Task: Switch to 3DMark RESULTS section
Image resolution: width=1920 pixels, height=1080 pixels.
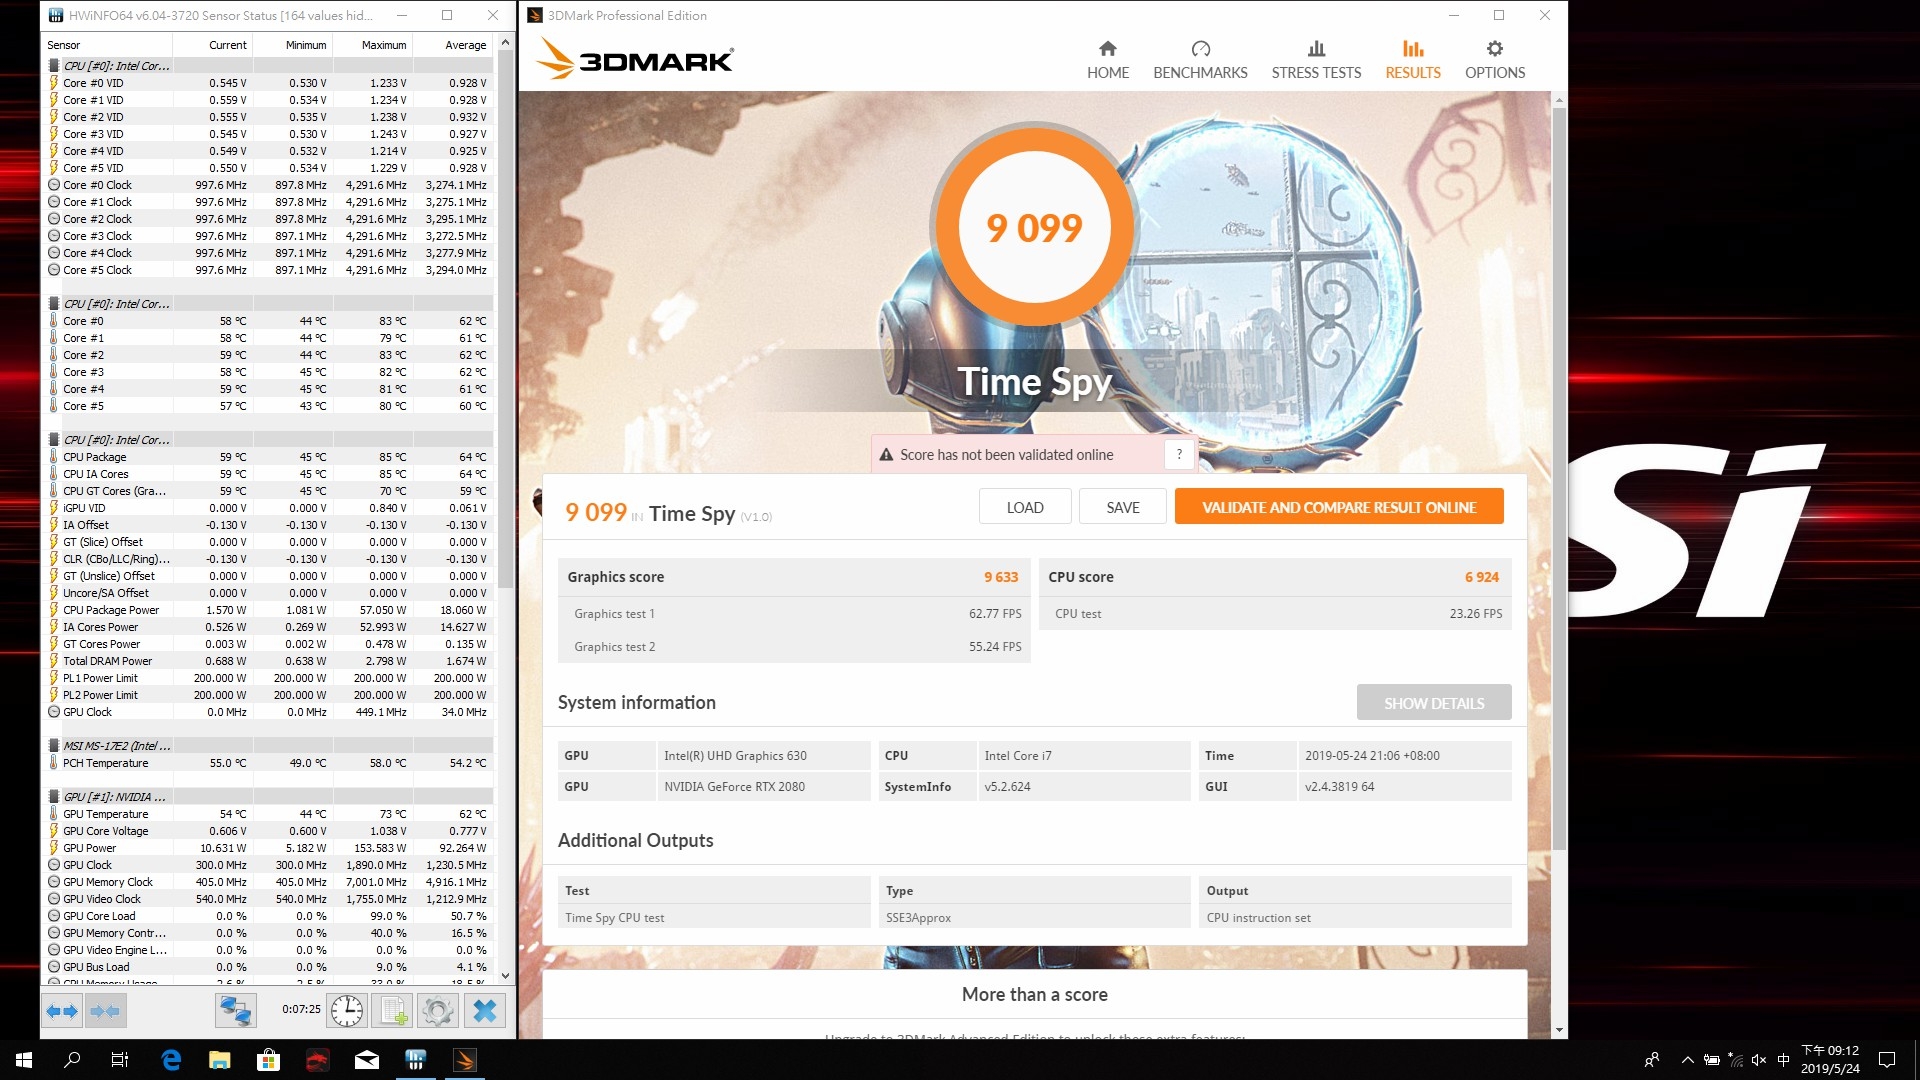Action: tap(1413, 60)
